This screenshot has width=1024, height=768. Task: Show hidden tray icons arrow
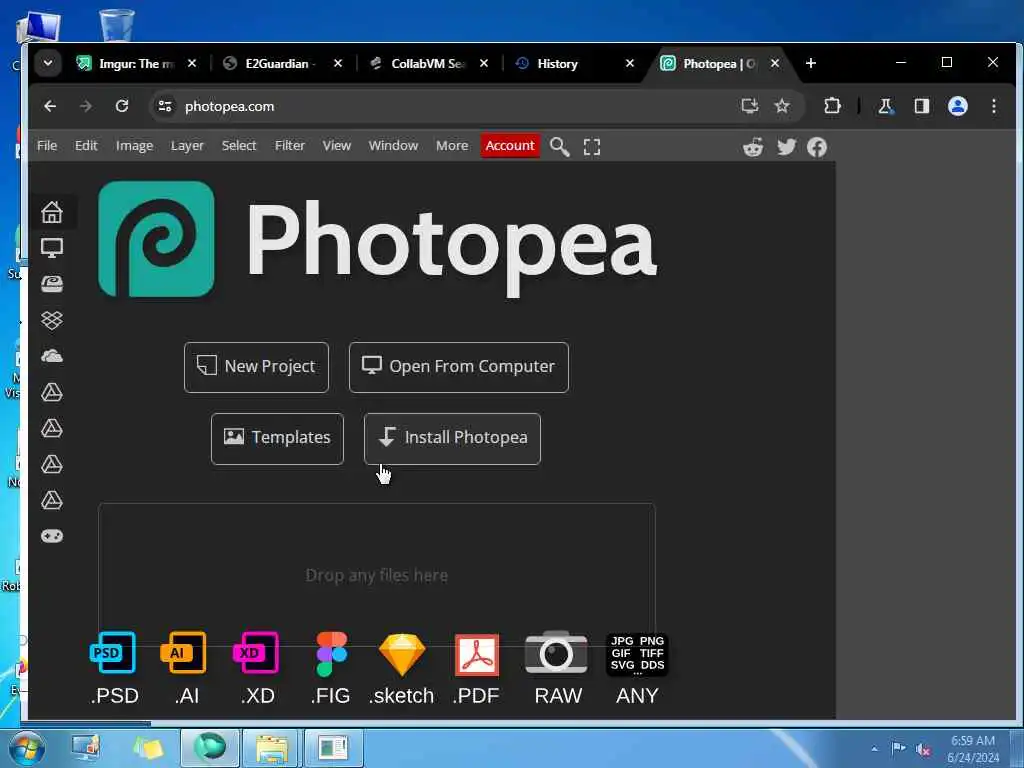point(874,748)
